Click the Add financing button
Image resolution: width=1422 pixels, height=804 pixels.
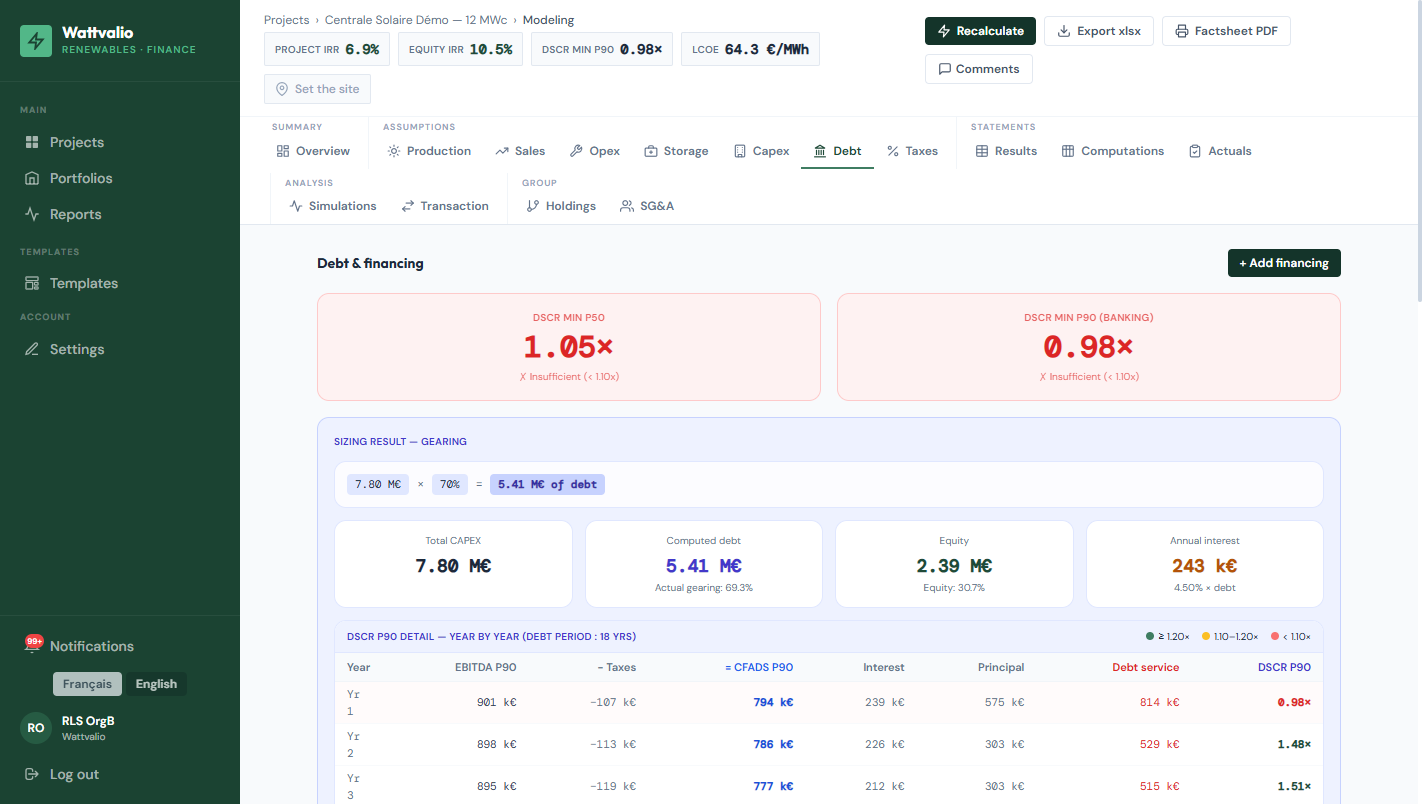point(1284,263)
